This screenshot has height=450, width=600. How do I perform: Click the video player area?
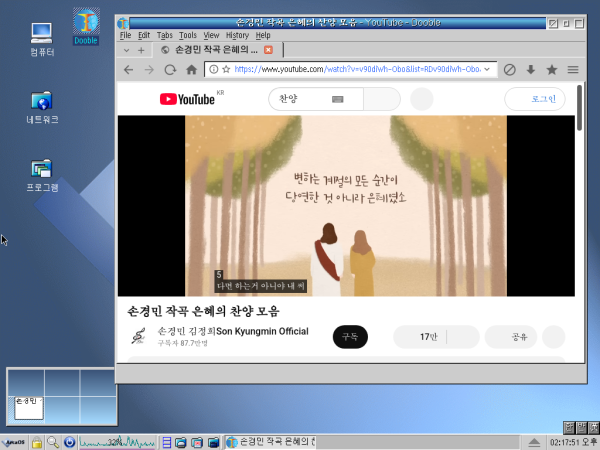click(x=346, y=206)
